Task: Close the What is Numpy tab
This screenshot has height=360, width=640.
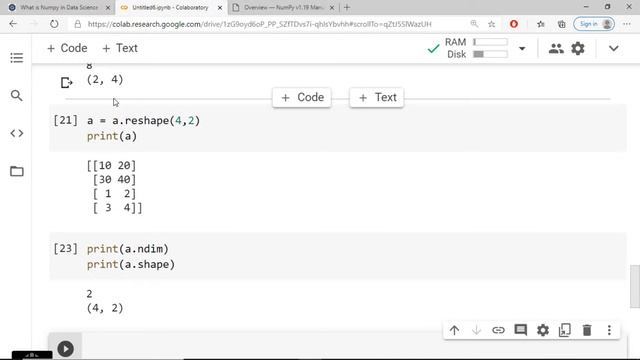Action: click(x=108, y=7)
